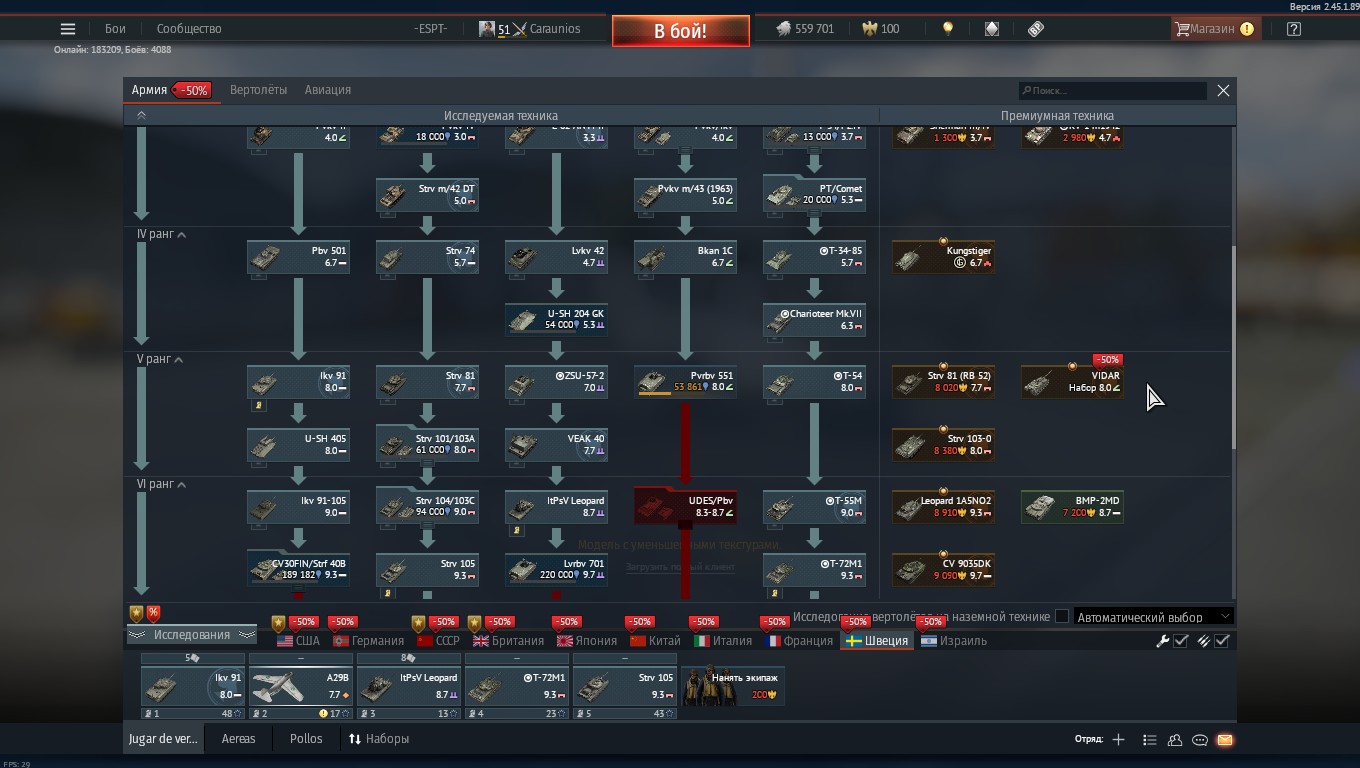Click the research tree vertical scrollbar
Screen dimensions: 1360x768
coord(1233,347)
